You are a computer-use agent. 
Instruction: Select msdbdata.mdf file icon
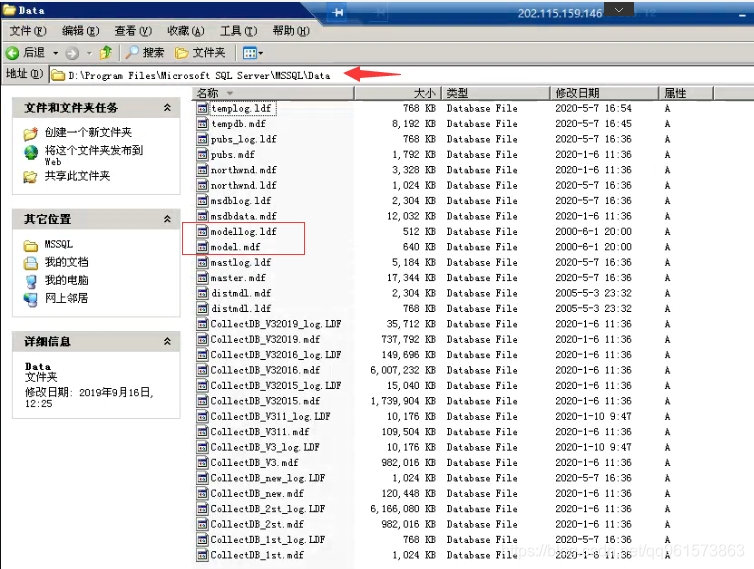pyautogui.click(x=202, y=216)
